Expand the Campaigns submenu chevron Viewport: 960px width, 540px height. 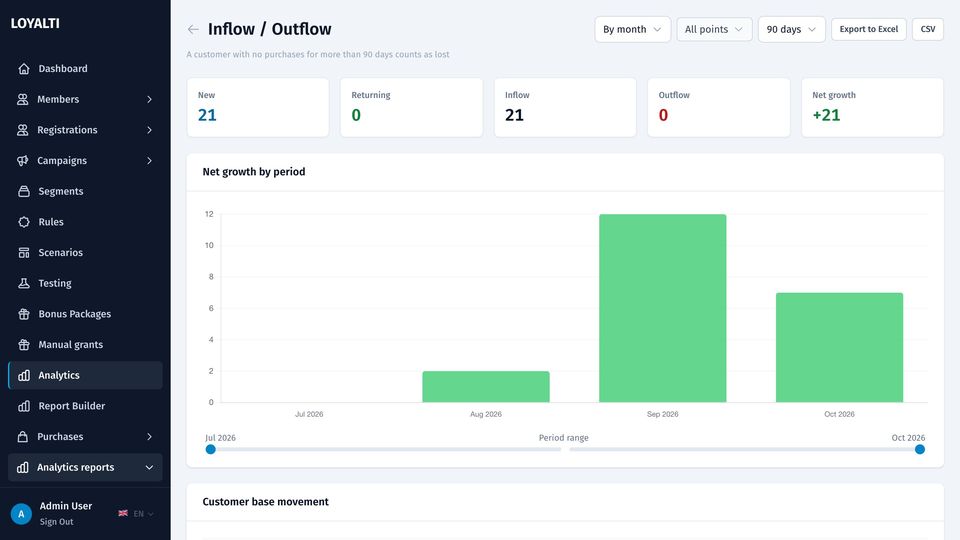149,160
